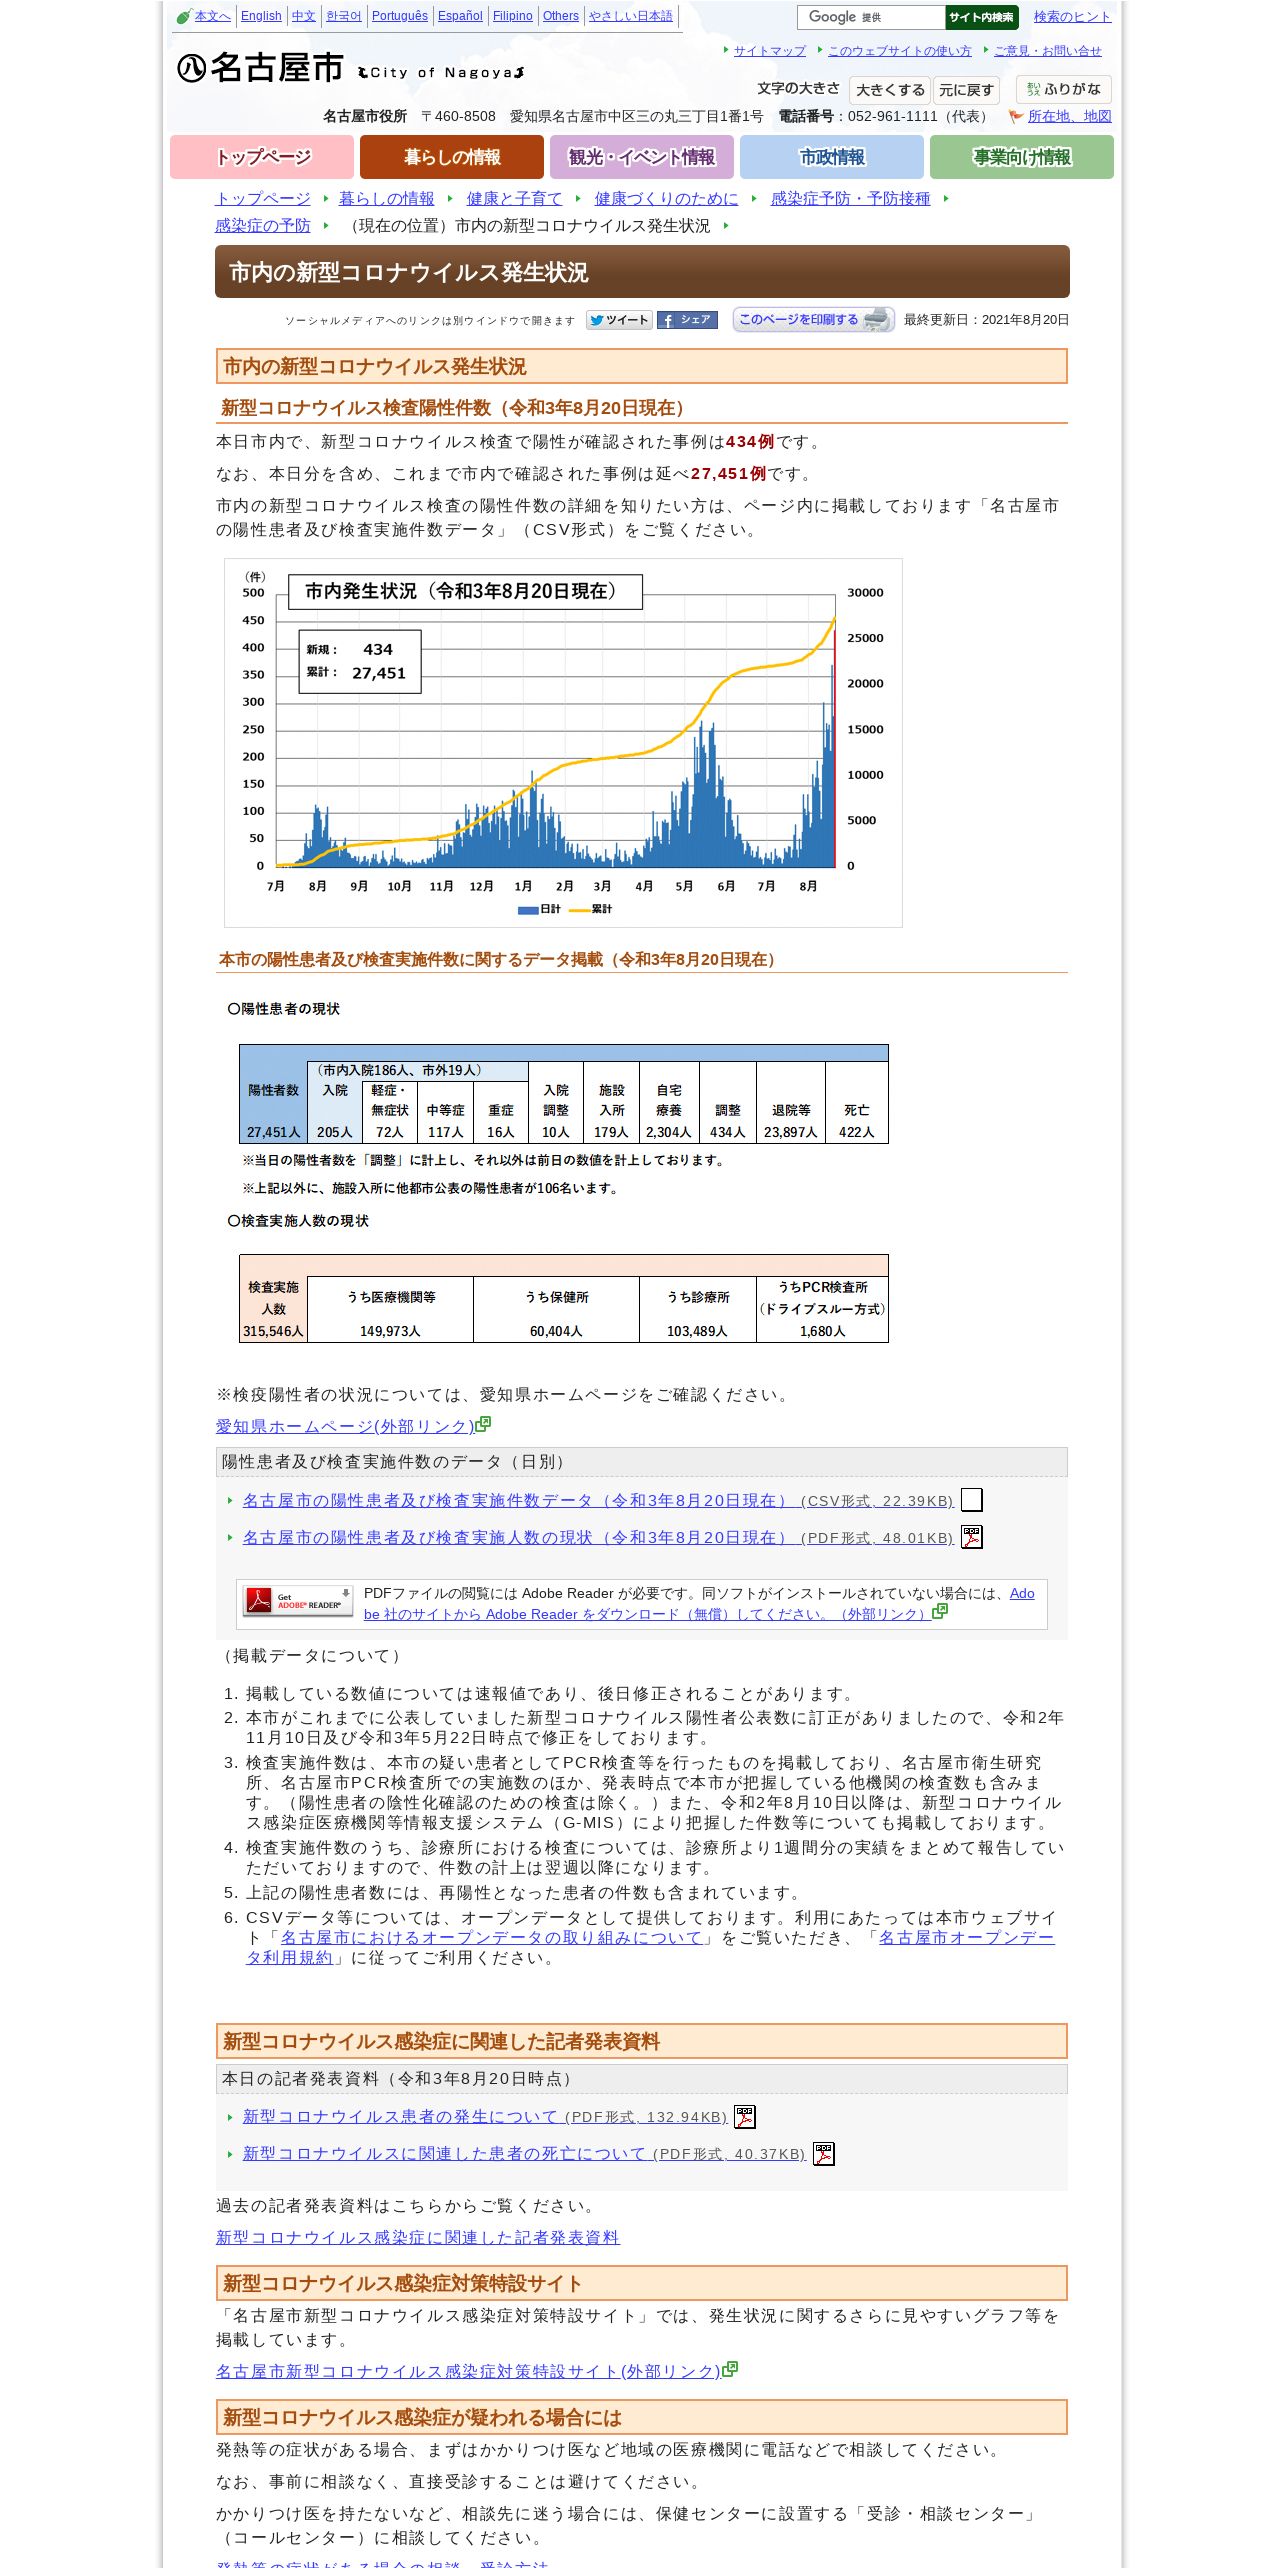Click breadcrumb 健康づくりのために

point(667,199)
